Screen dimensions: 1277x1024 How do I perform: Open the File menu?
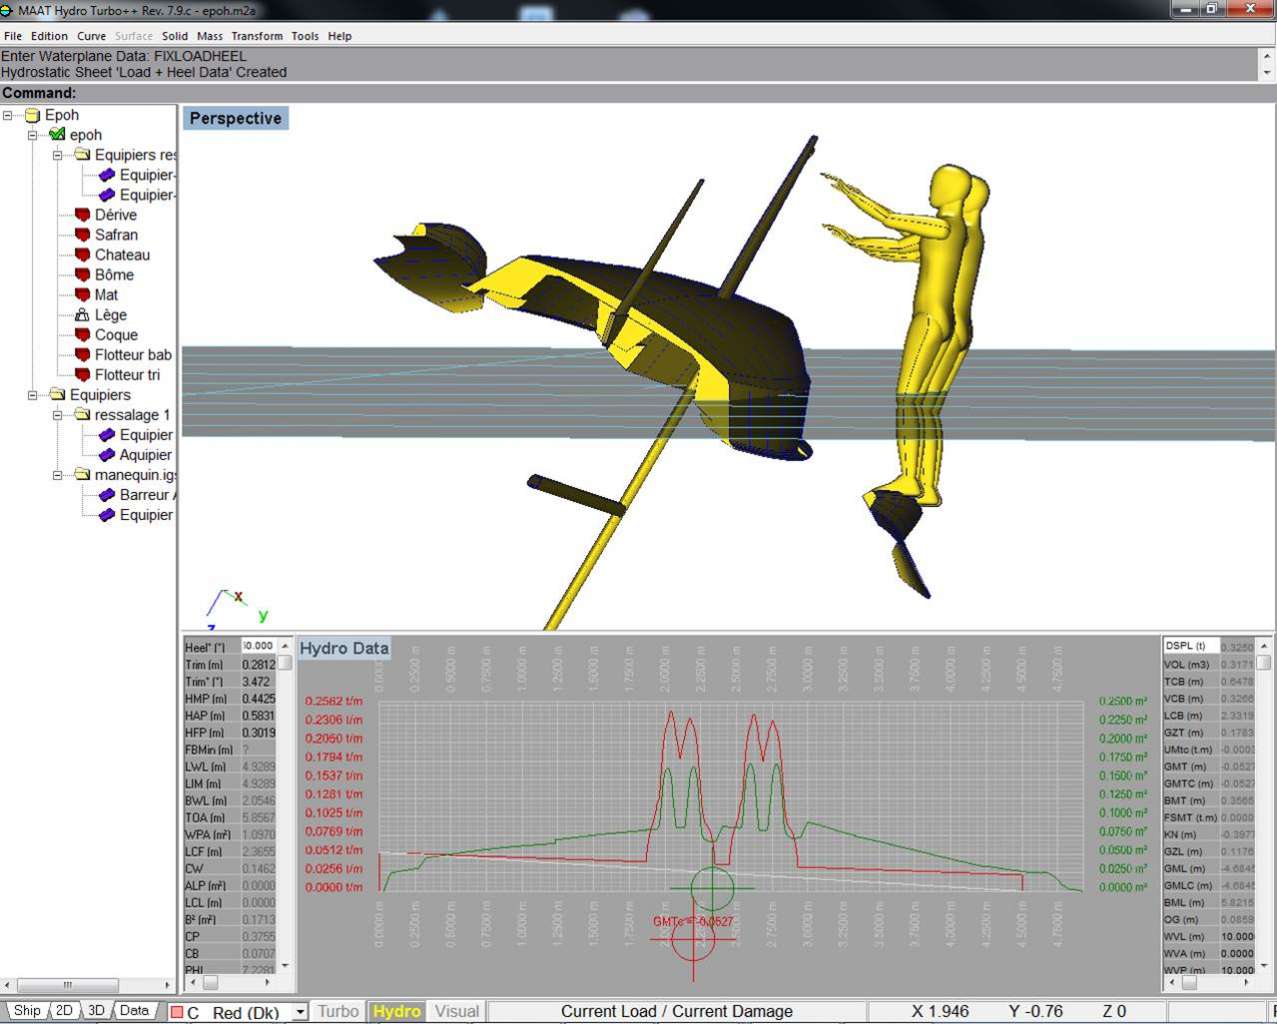(x=13, y=36)
